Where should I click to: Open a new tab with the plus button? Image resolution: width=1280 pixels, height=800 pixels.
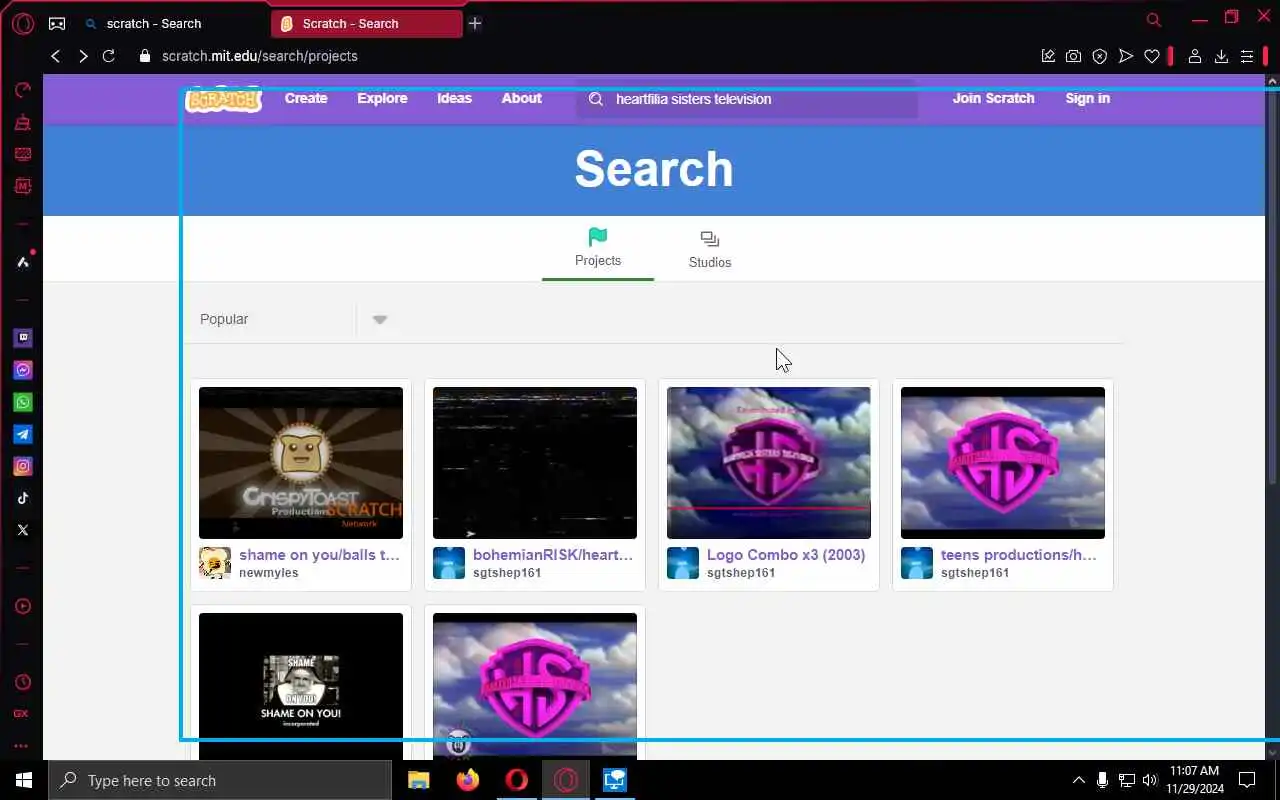tap(475, 23)
